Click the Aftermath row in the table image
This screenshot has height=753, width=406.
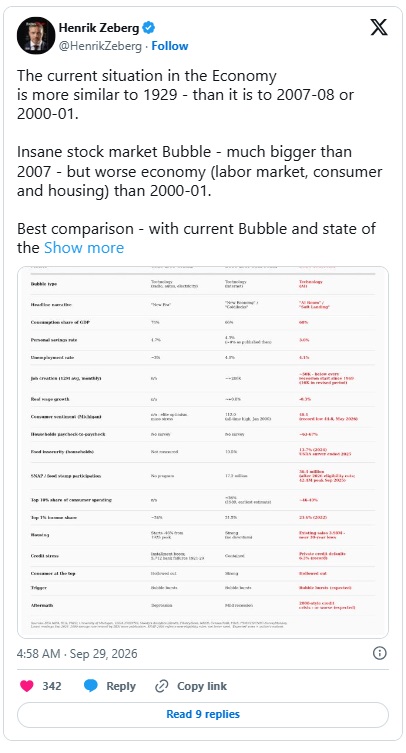click(203, 606)
